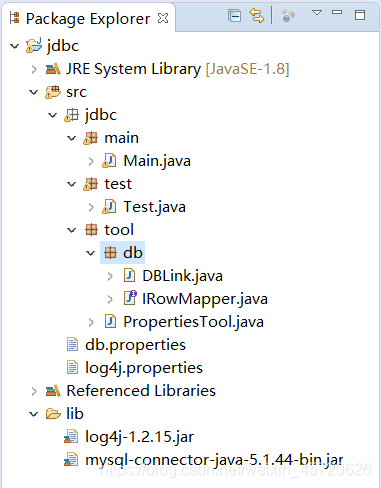Select JRE System Library [JavaSE-1.8] text

coord(178,69)
